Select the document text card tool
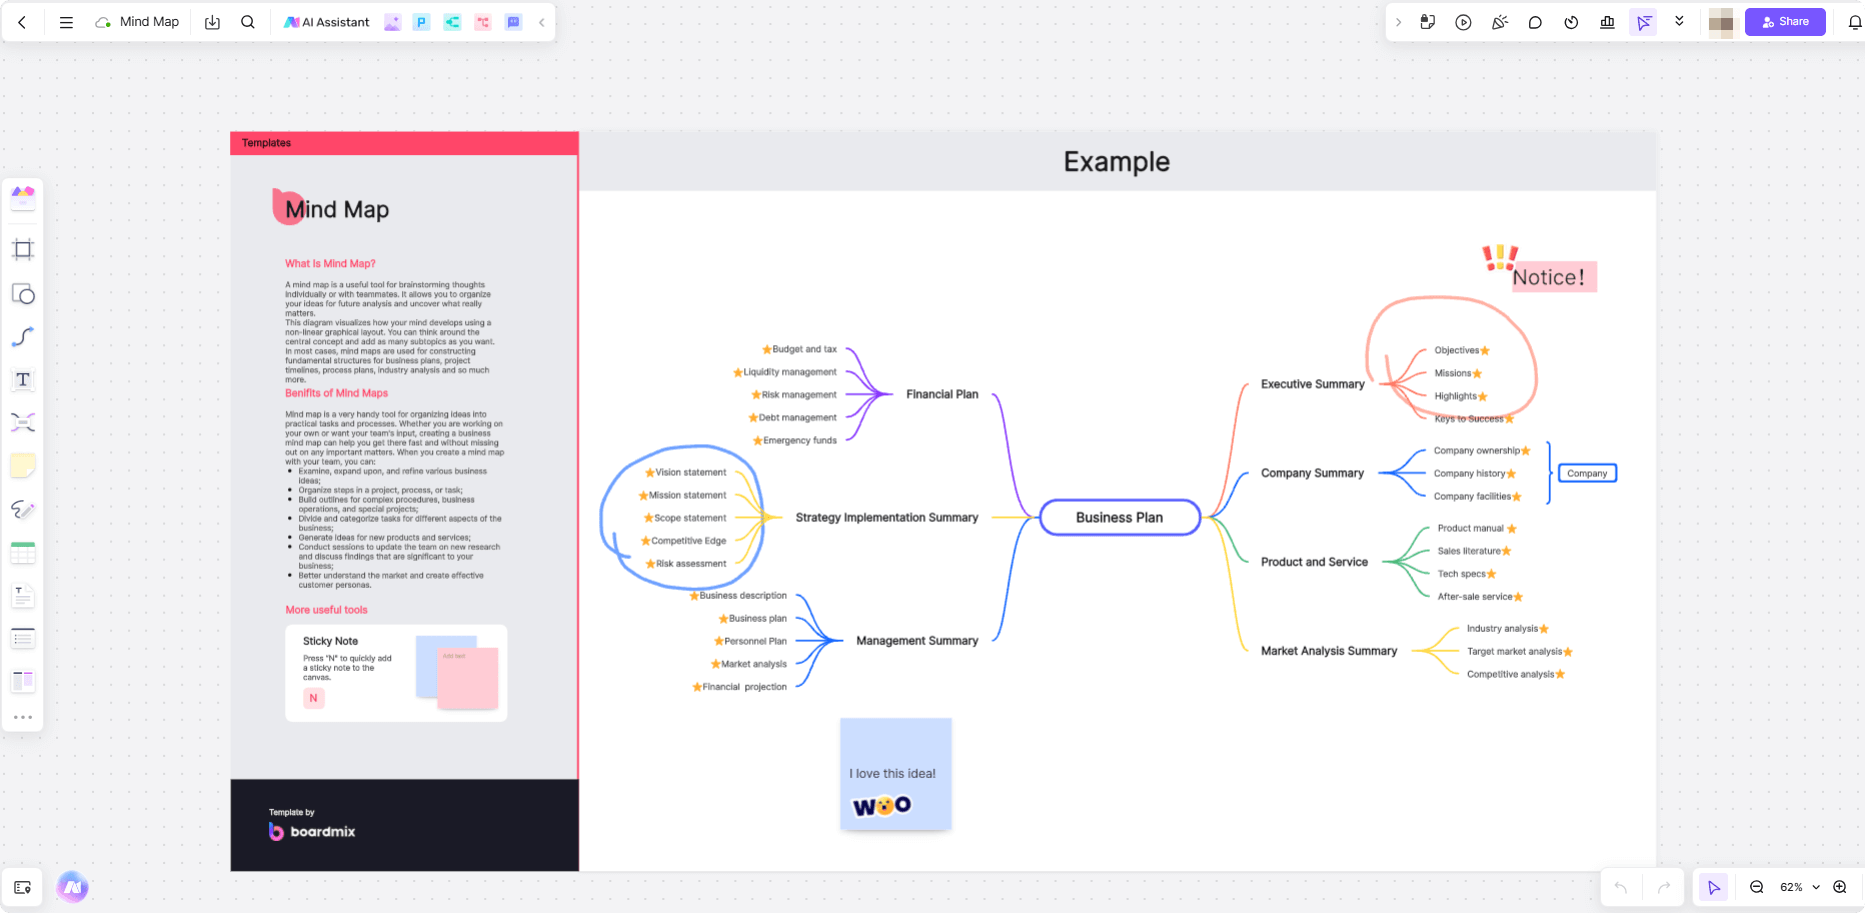 click(x=23, y=596)
